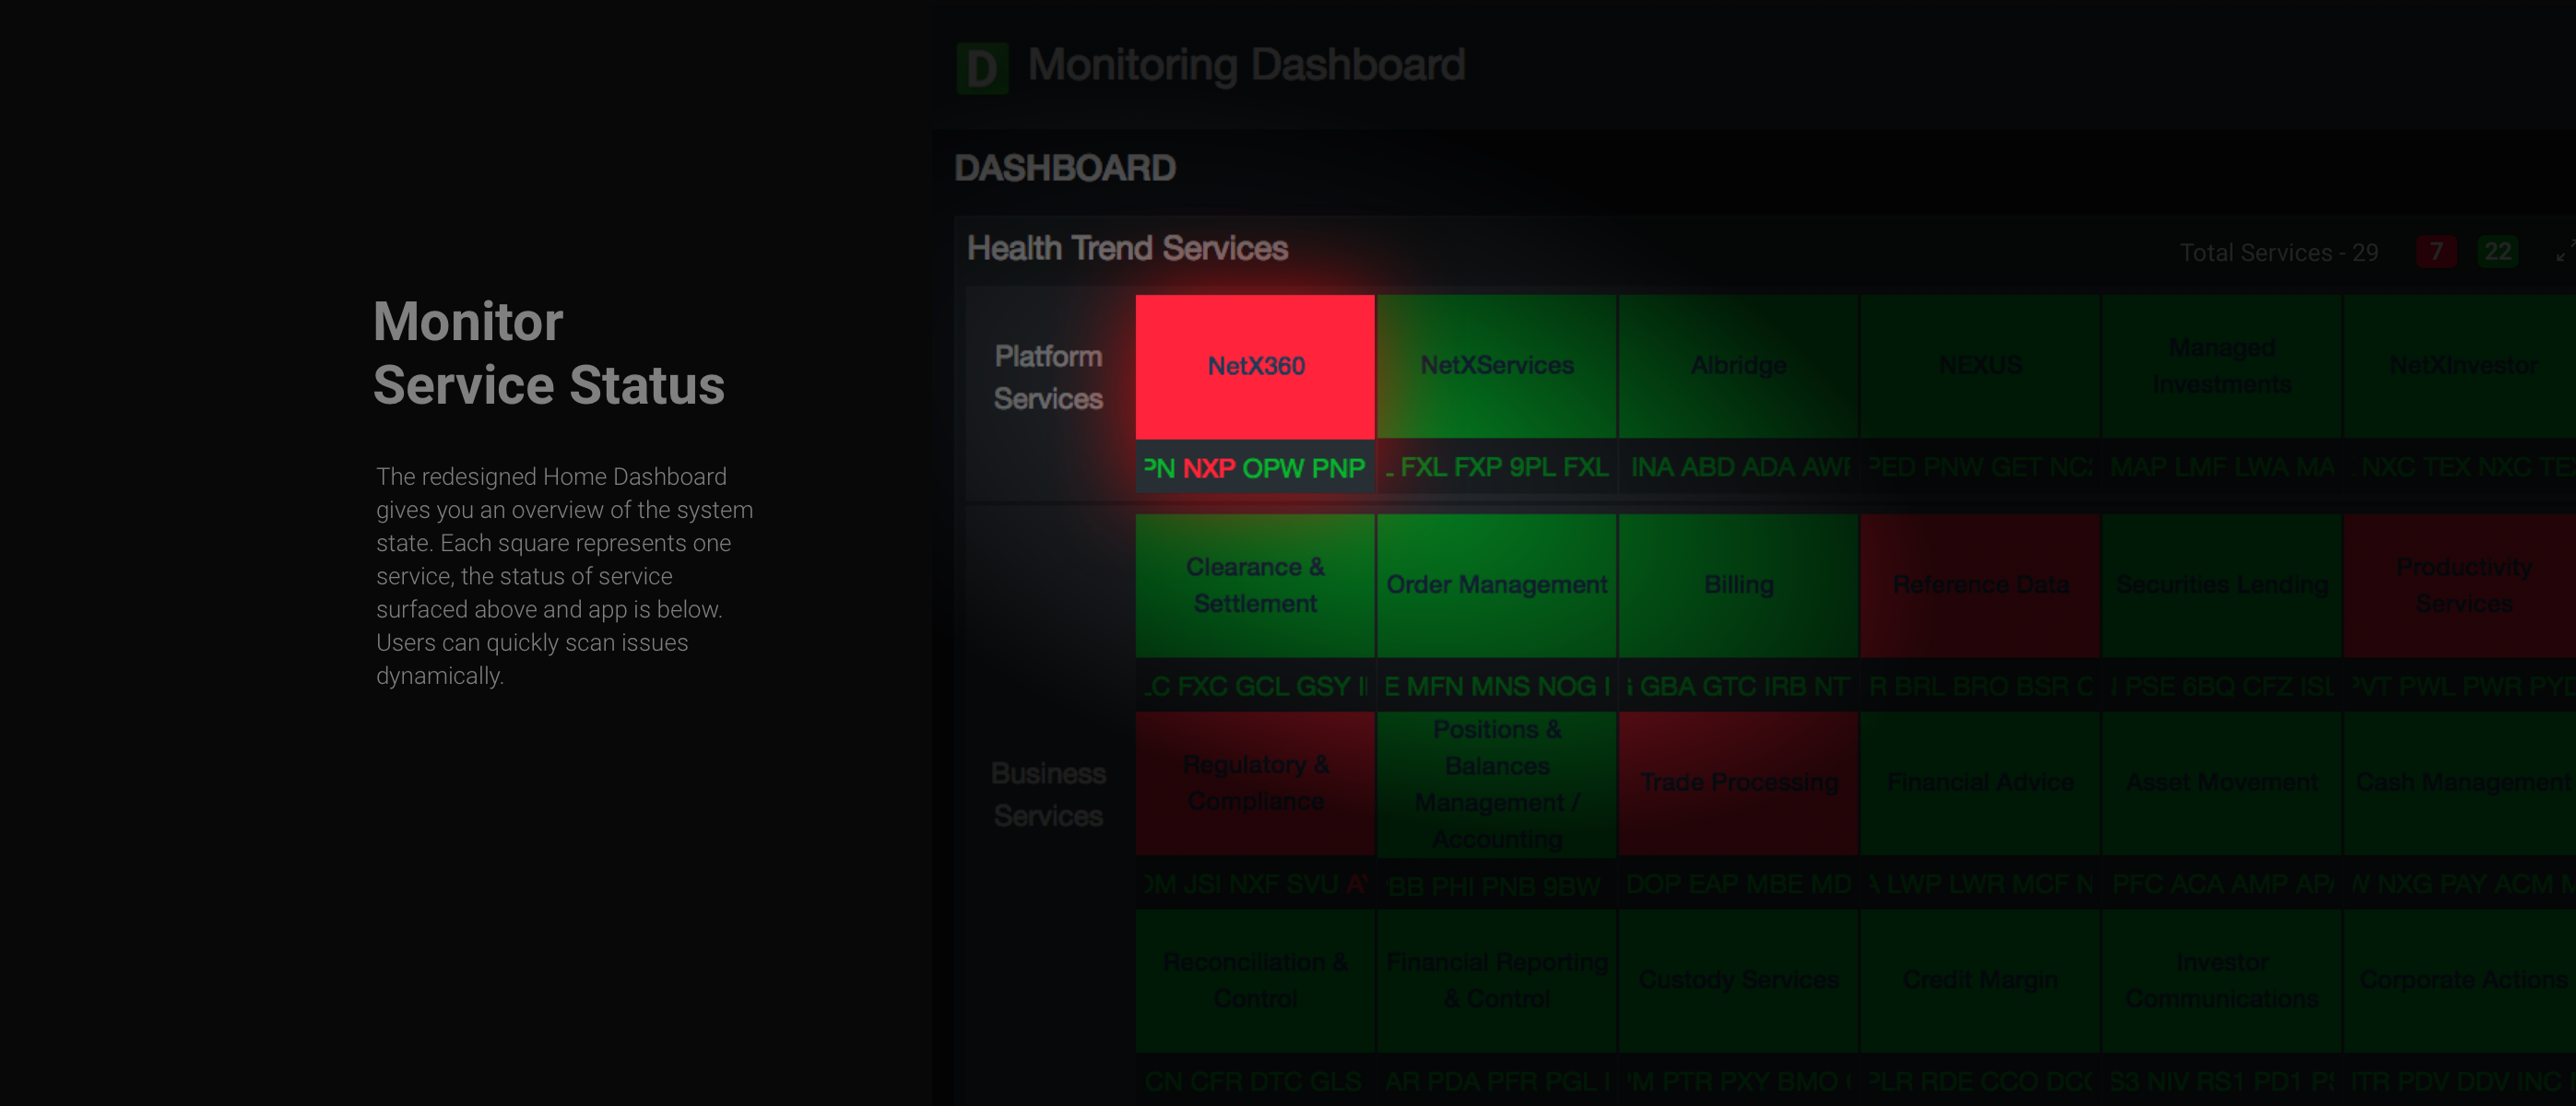Screen dimensions: 2576x1106
Task: Select the red Trade Processing tile
Action: pos(1738,783)
